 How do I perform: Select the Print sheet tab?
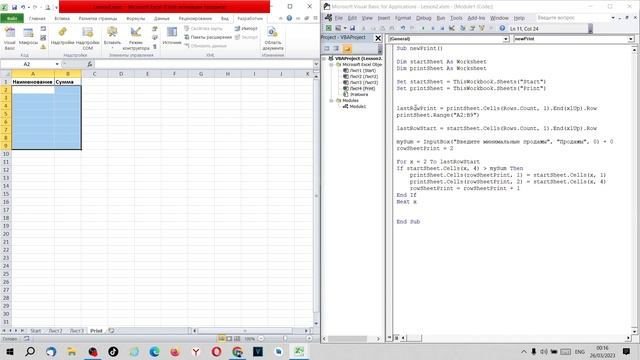pos(96,331)
